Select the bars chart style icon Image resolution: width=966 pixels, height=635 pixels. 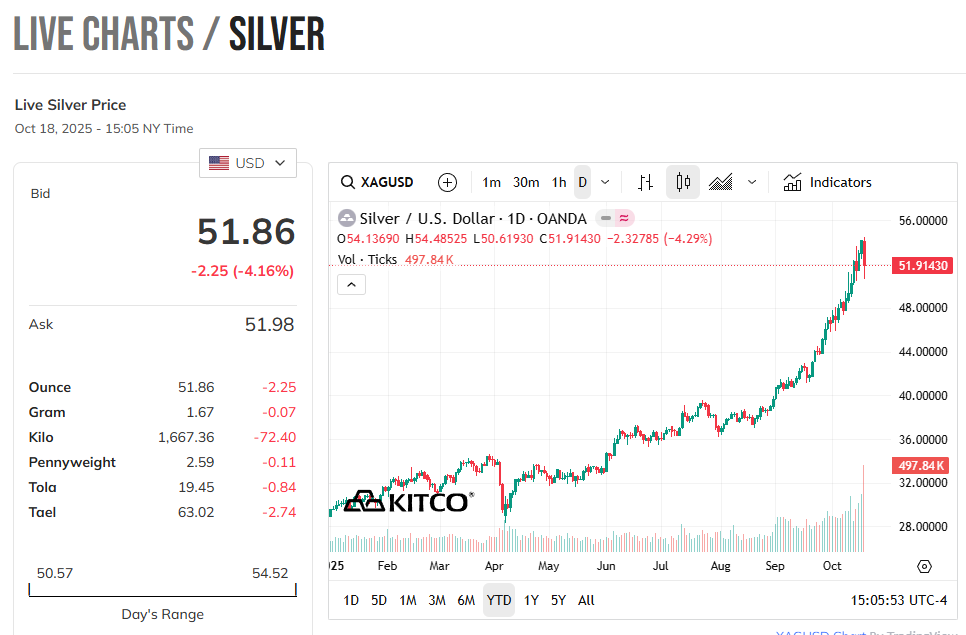point(645,182)
